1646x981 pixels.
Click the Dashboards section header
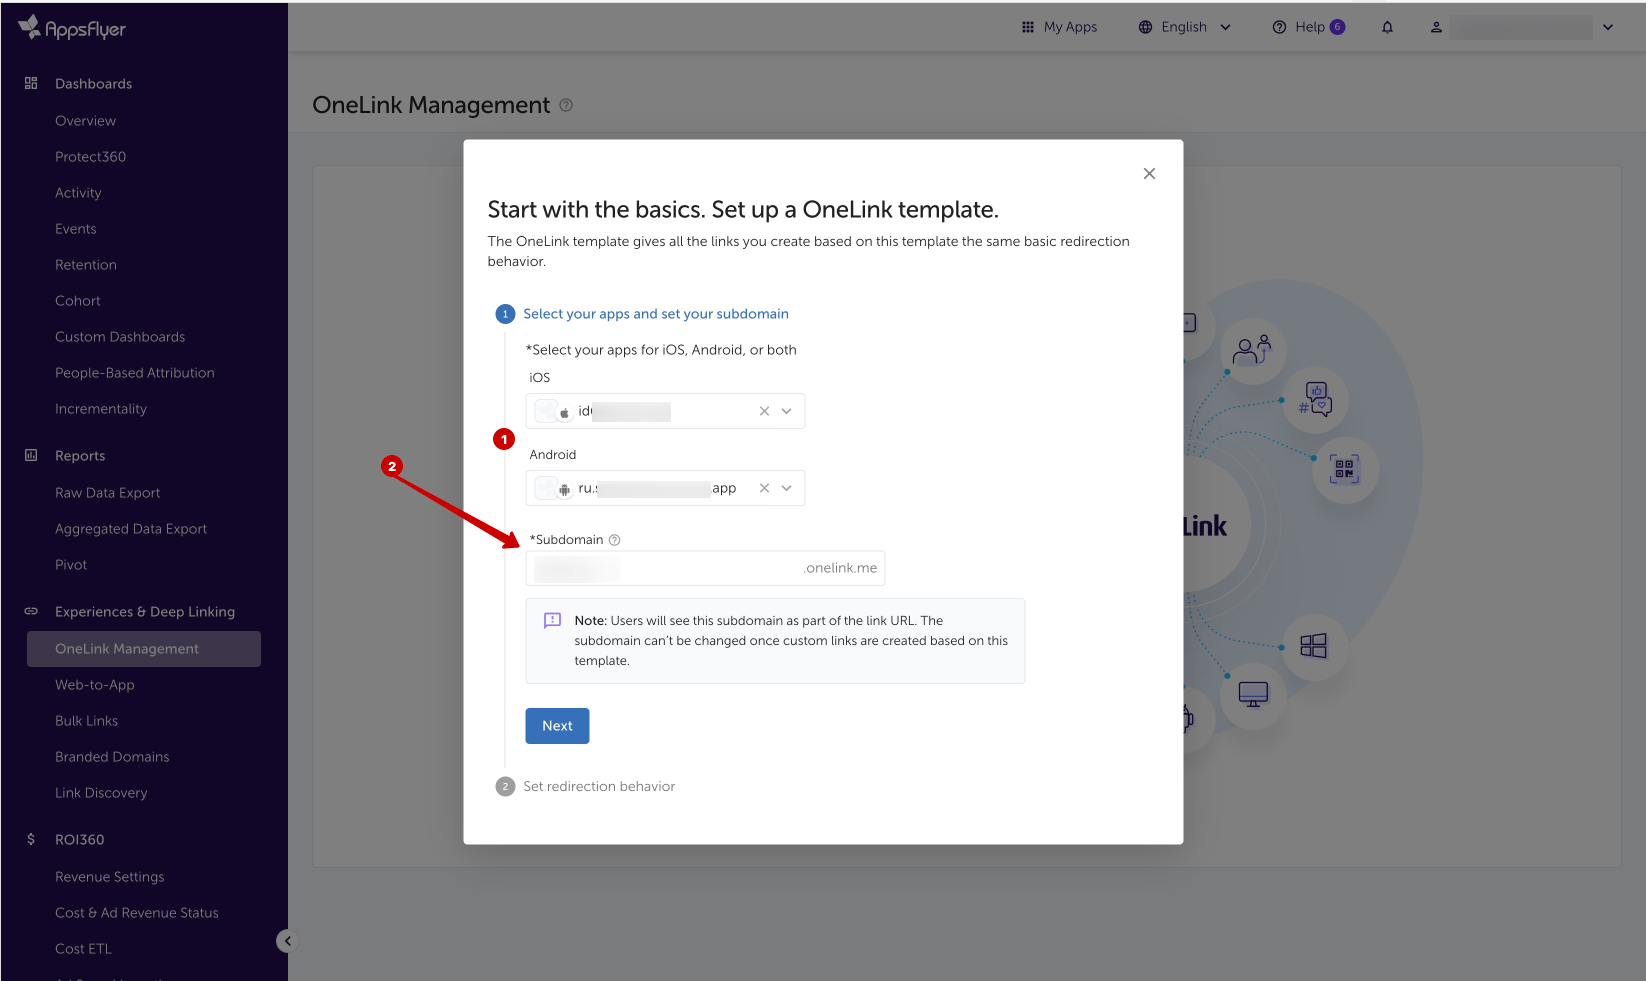tap(94, 84)
